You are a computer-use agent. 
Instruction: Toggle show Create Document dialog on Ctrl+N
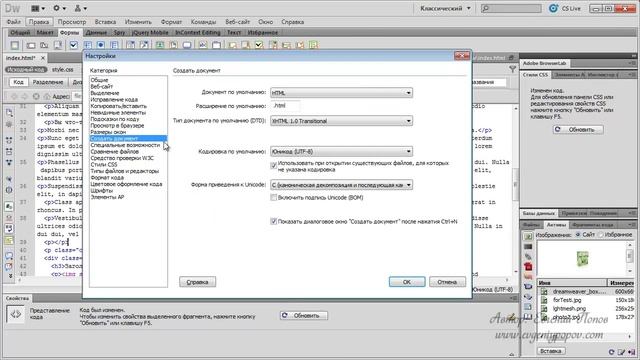pos(273,221)
